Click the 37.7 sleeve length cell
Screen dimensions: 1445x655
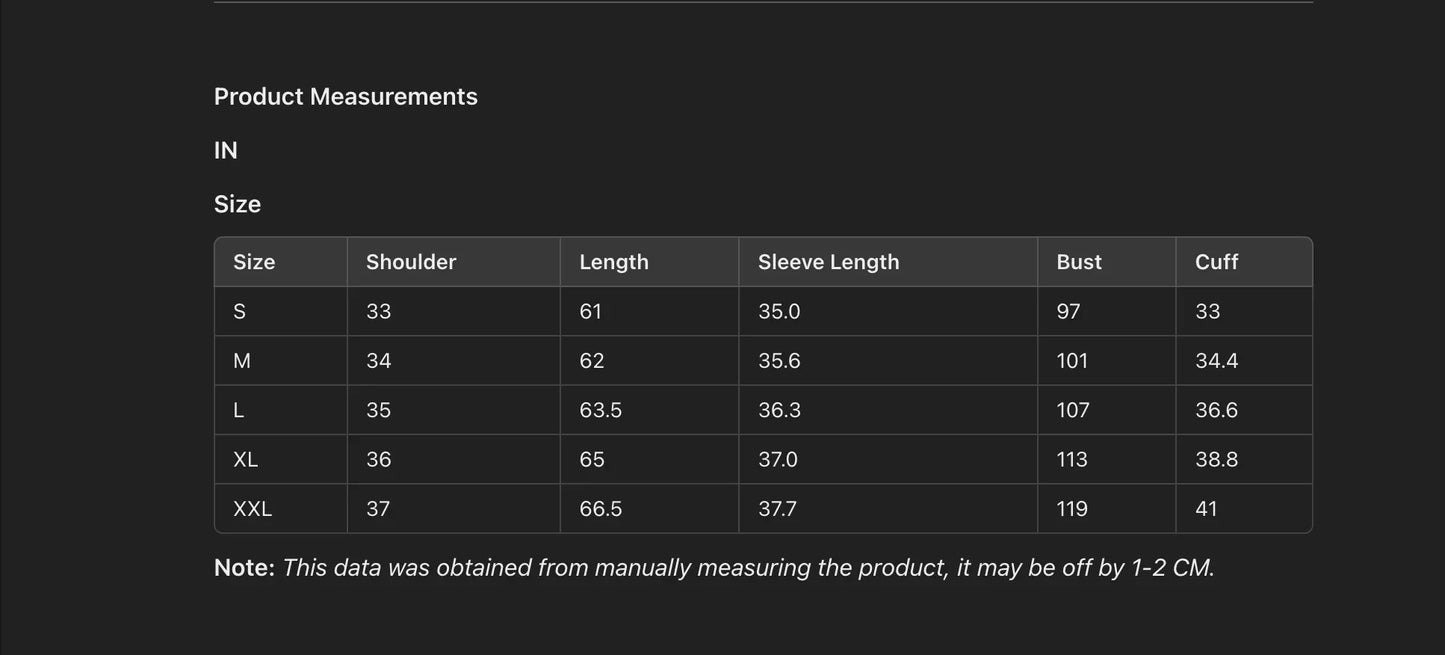pyautogui.click(x=777, y=509)
